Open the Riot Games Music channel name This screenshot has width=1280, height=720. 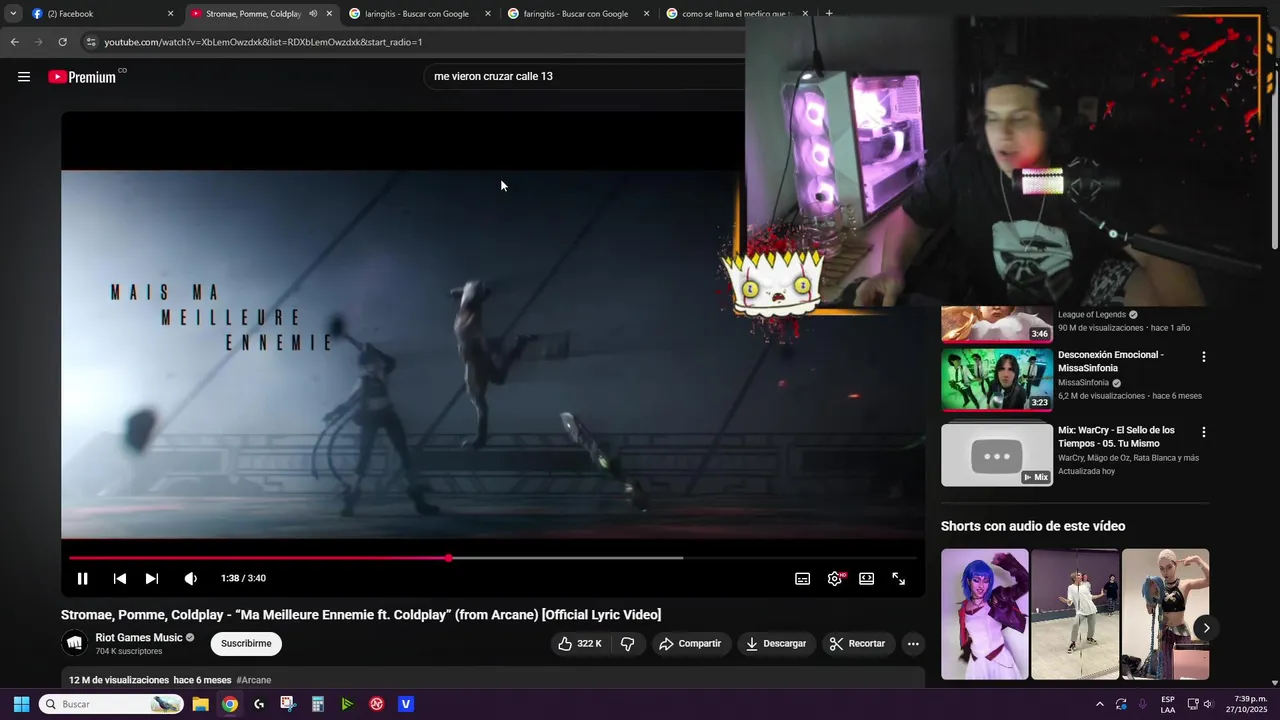pyautogui.click(x=139, y=638)
